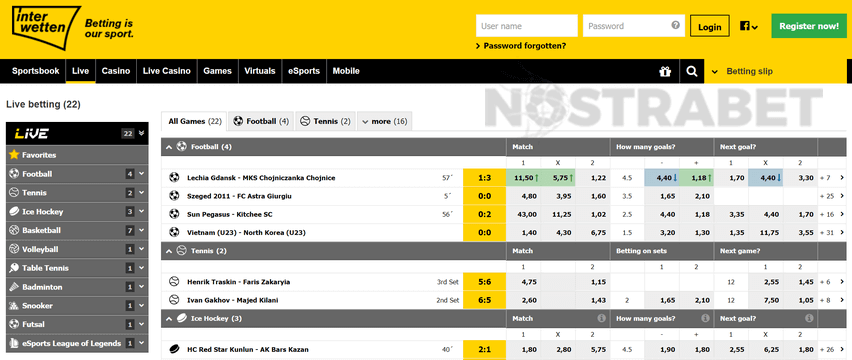Viewport: 852px width, 360px height.
Task: Click ball icon beside Sun Pegasus match
Action: [174, 214]
